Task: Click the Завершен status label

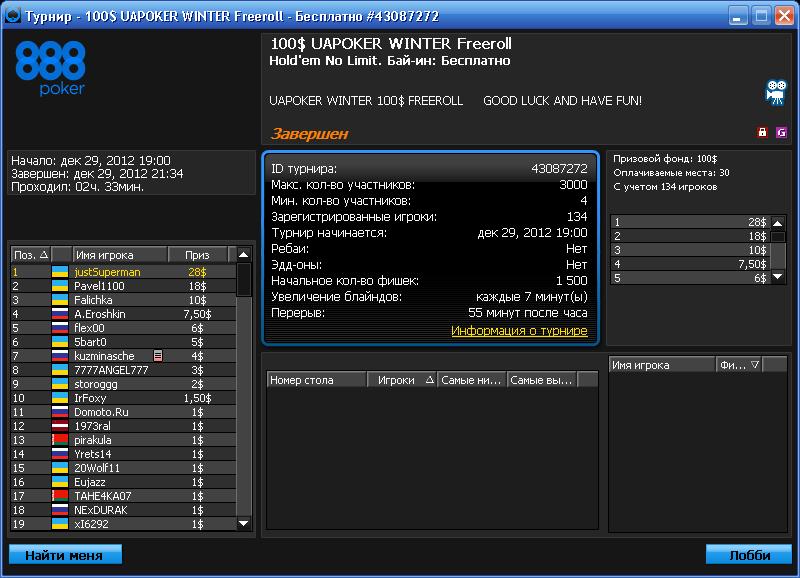Action: click(309, 134)
